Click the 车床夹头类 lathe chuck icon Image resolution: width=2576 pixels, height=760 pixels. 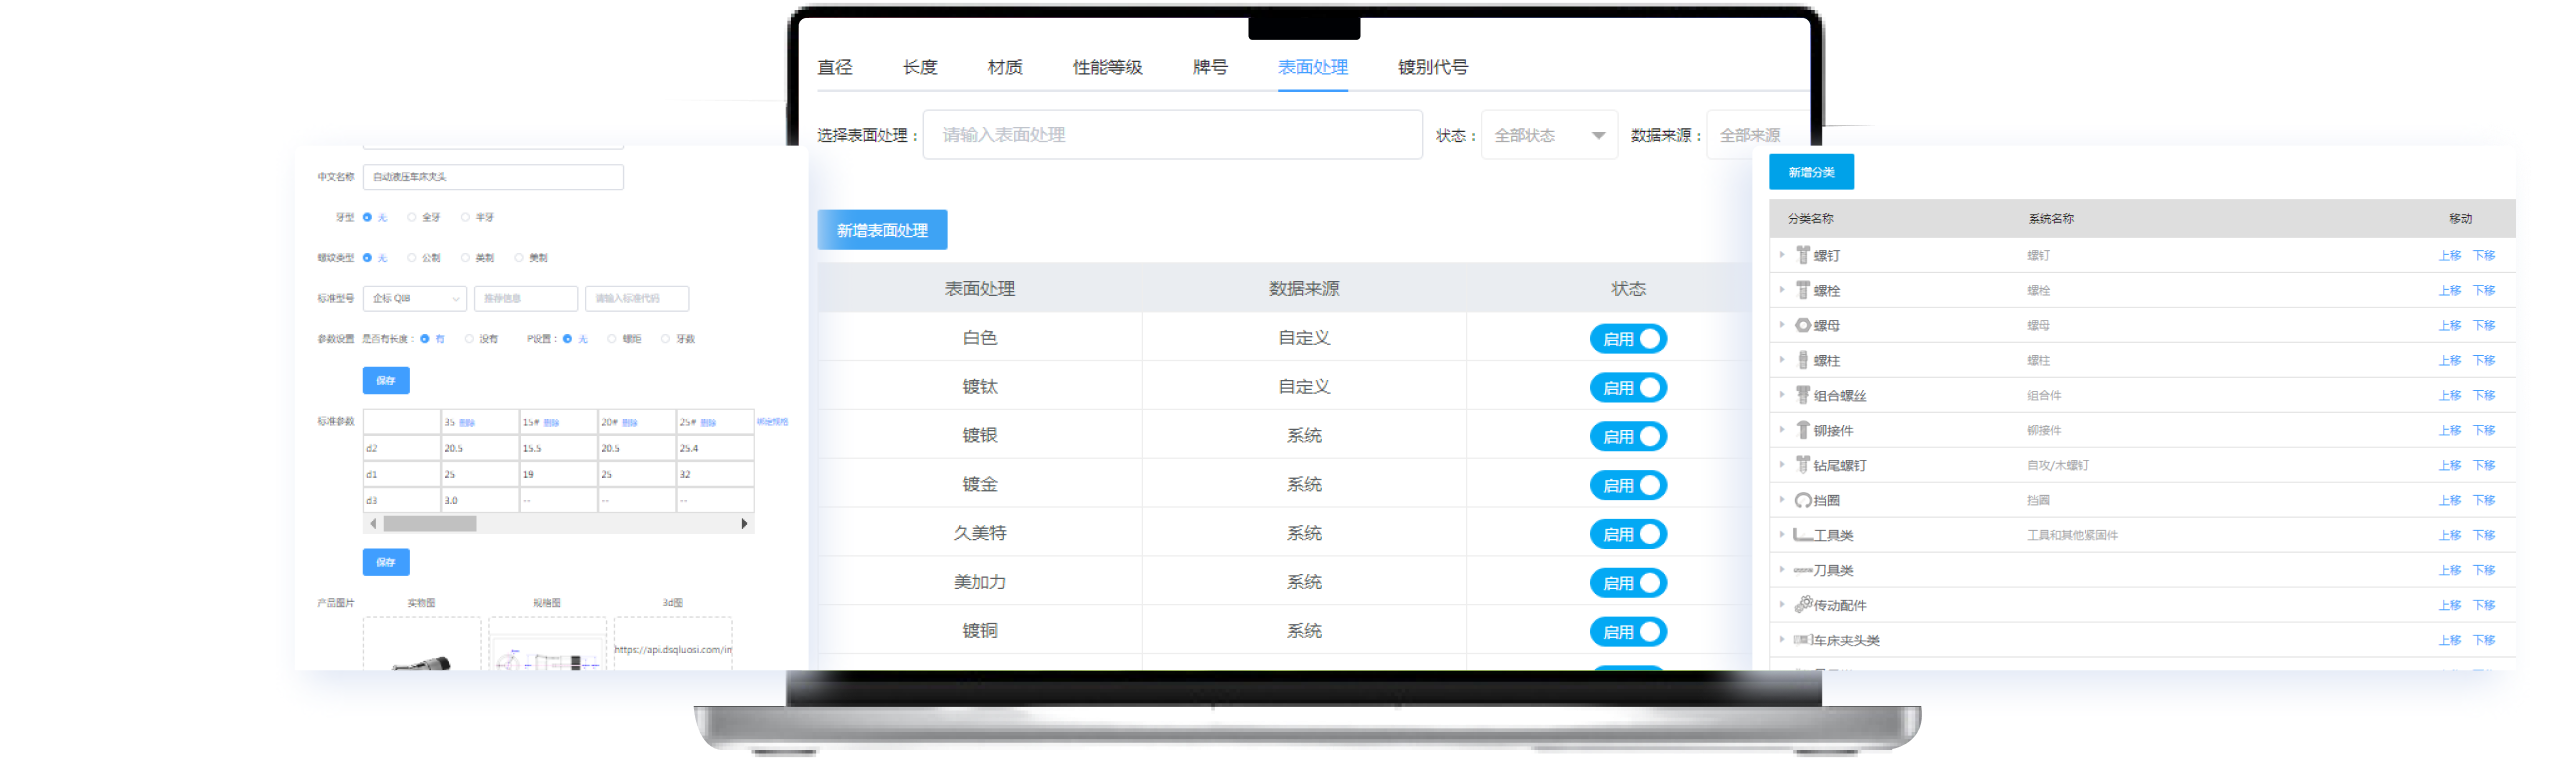pos(1802,640)
